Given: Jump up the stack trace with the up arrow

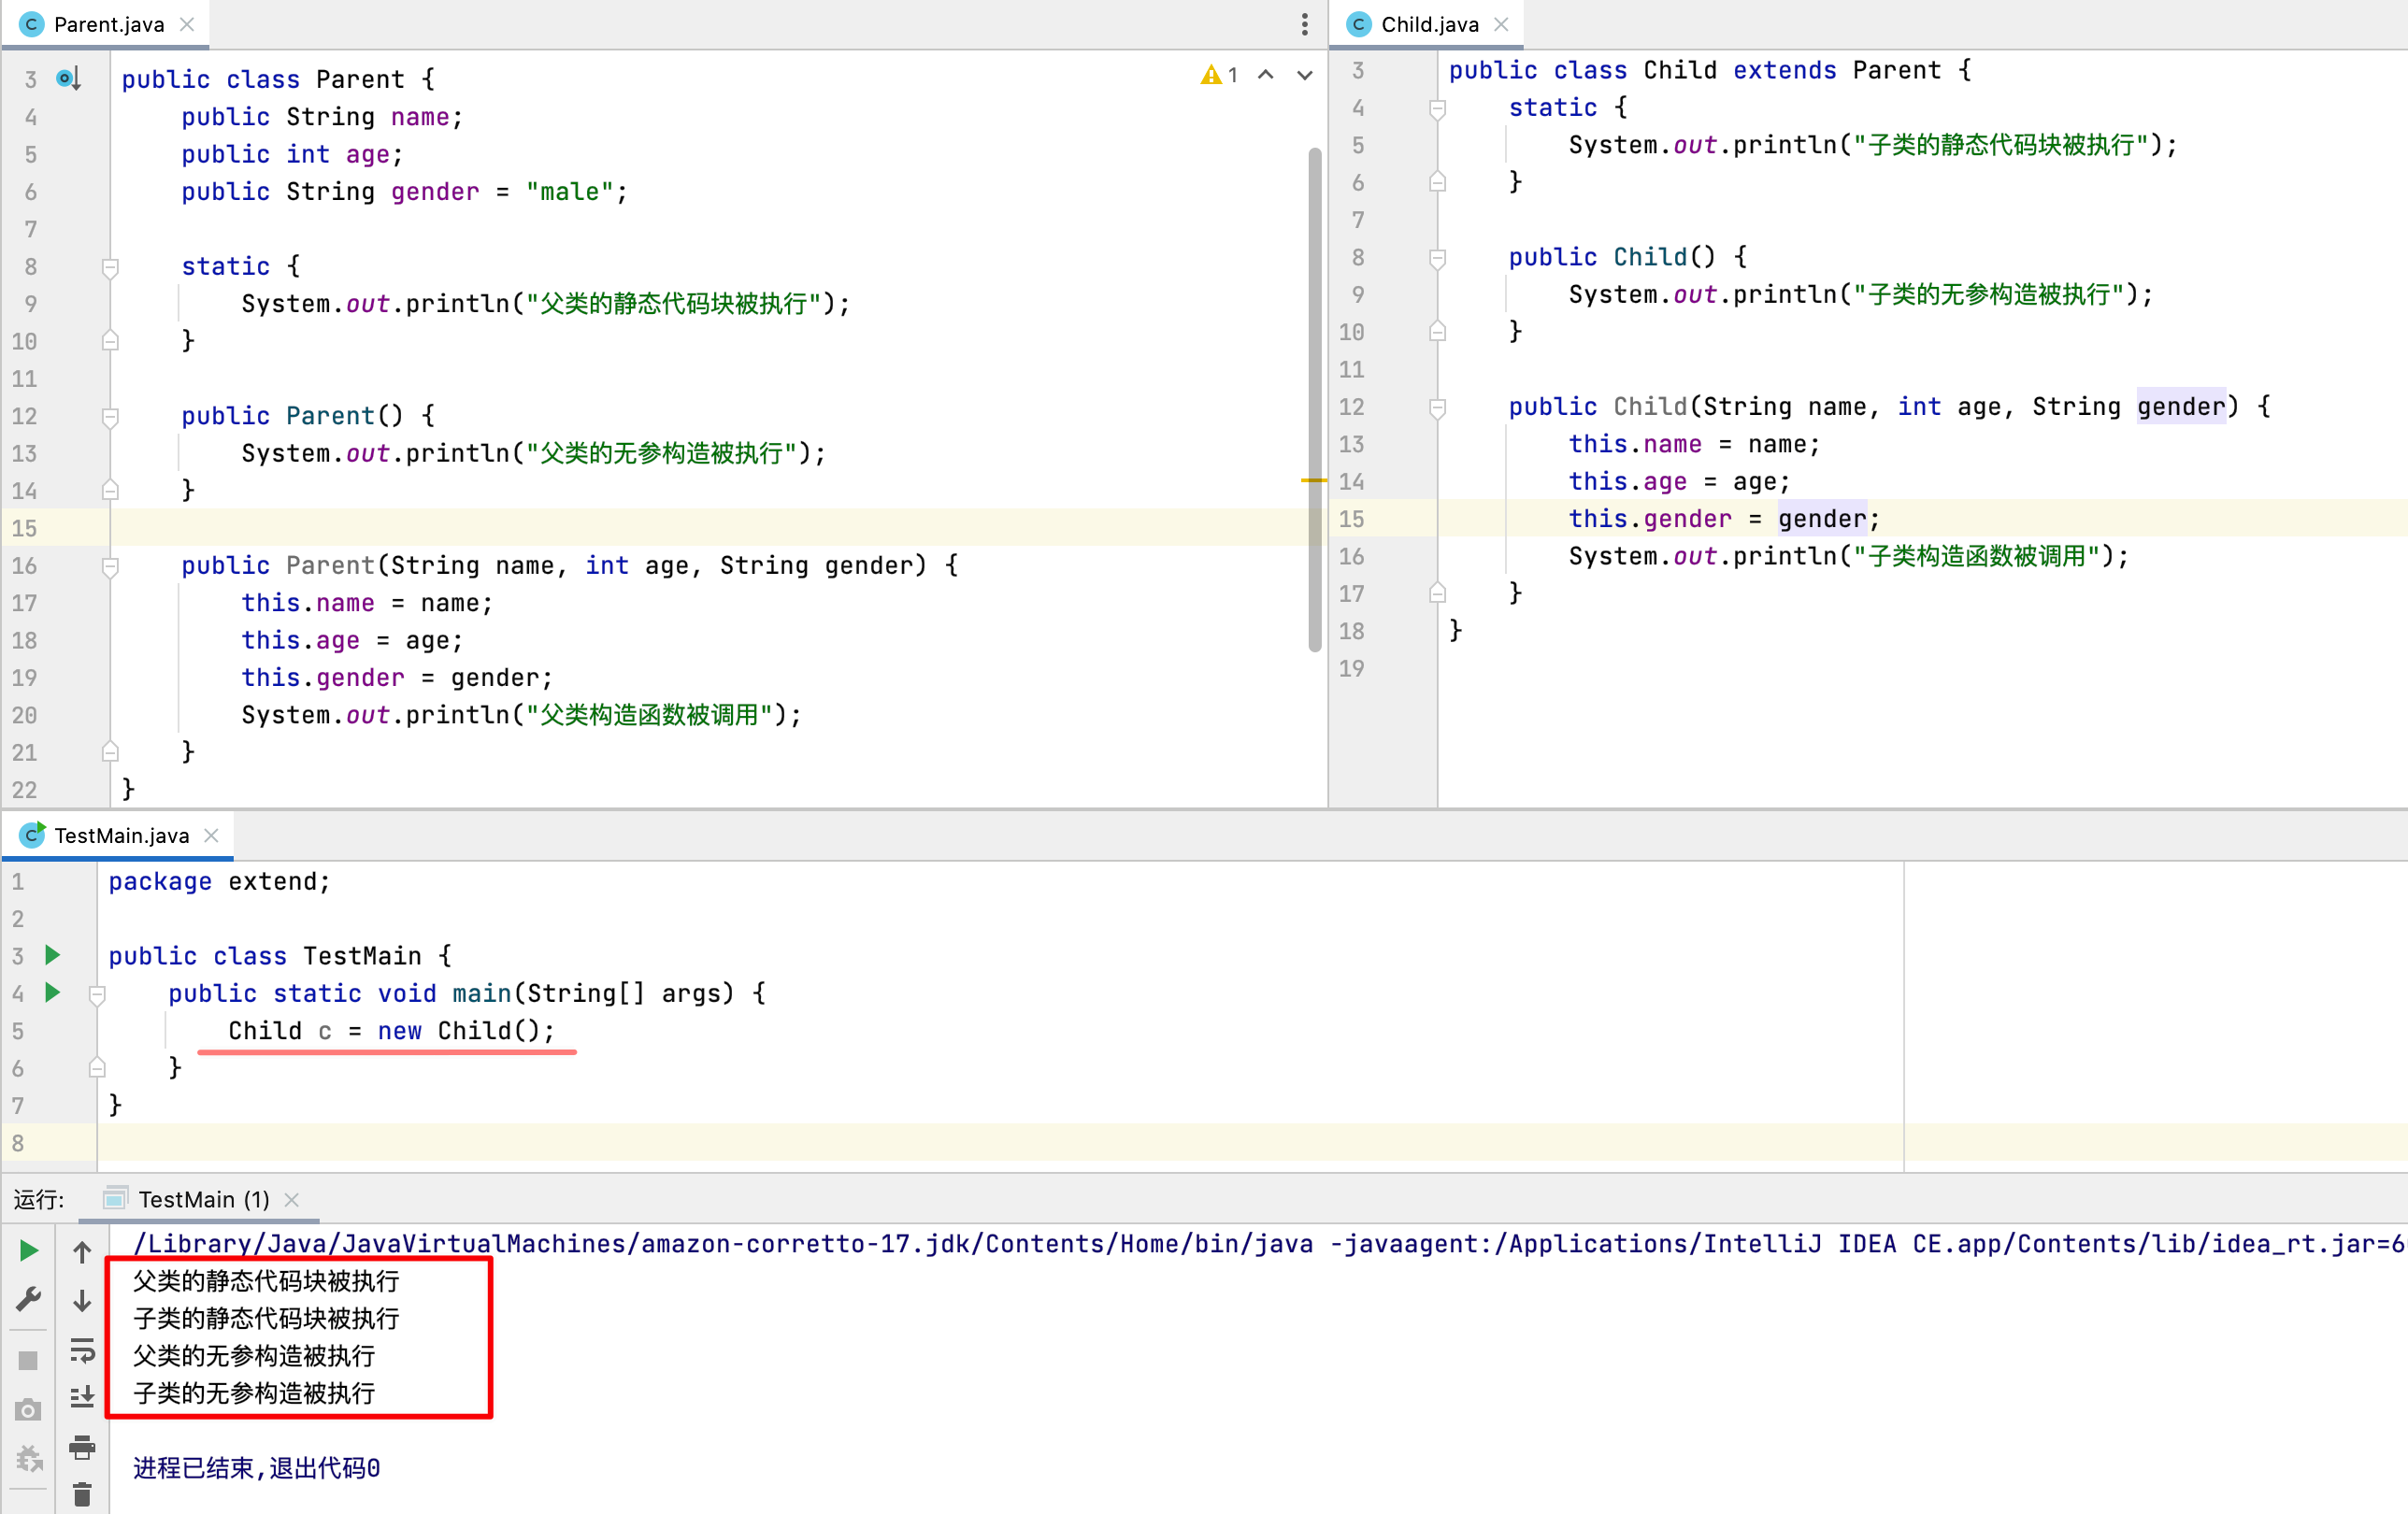Looking at the screenshot, I should [x=82, y=1252].
